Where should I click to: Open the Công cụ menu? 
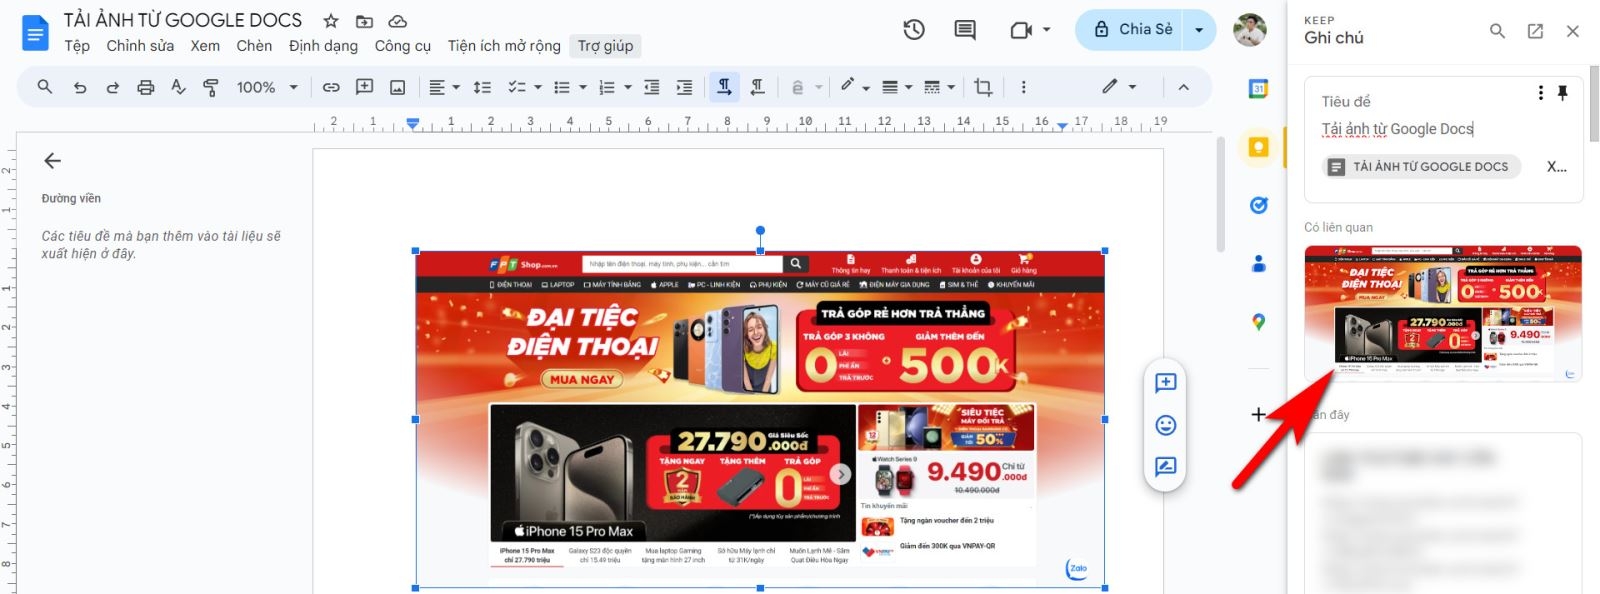402,46
